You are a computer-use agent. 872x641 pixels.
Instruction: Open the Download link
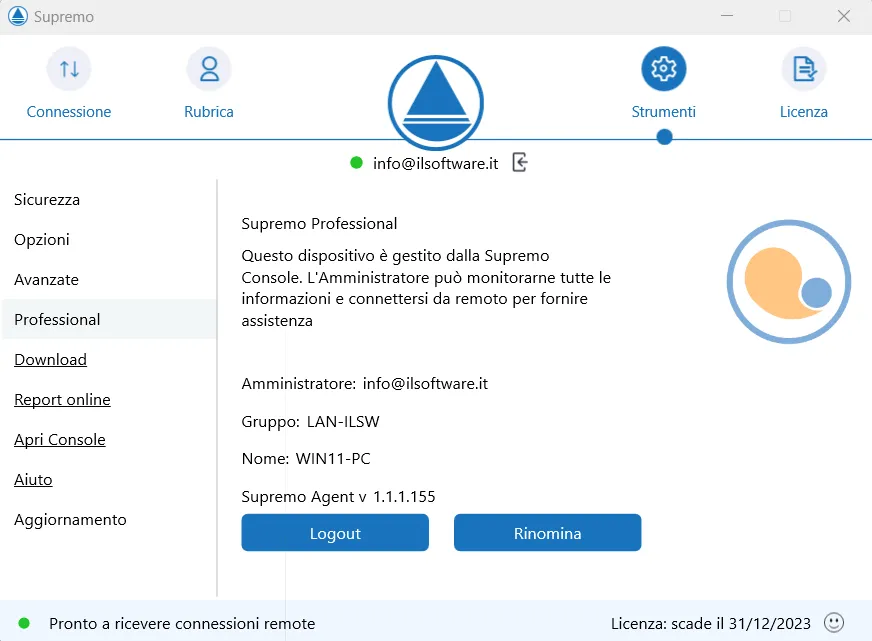pyautogui.click(x=50, y=359)
